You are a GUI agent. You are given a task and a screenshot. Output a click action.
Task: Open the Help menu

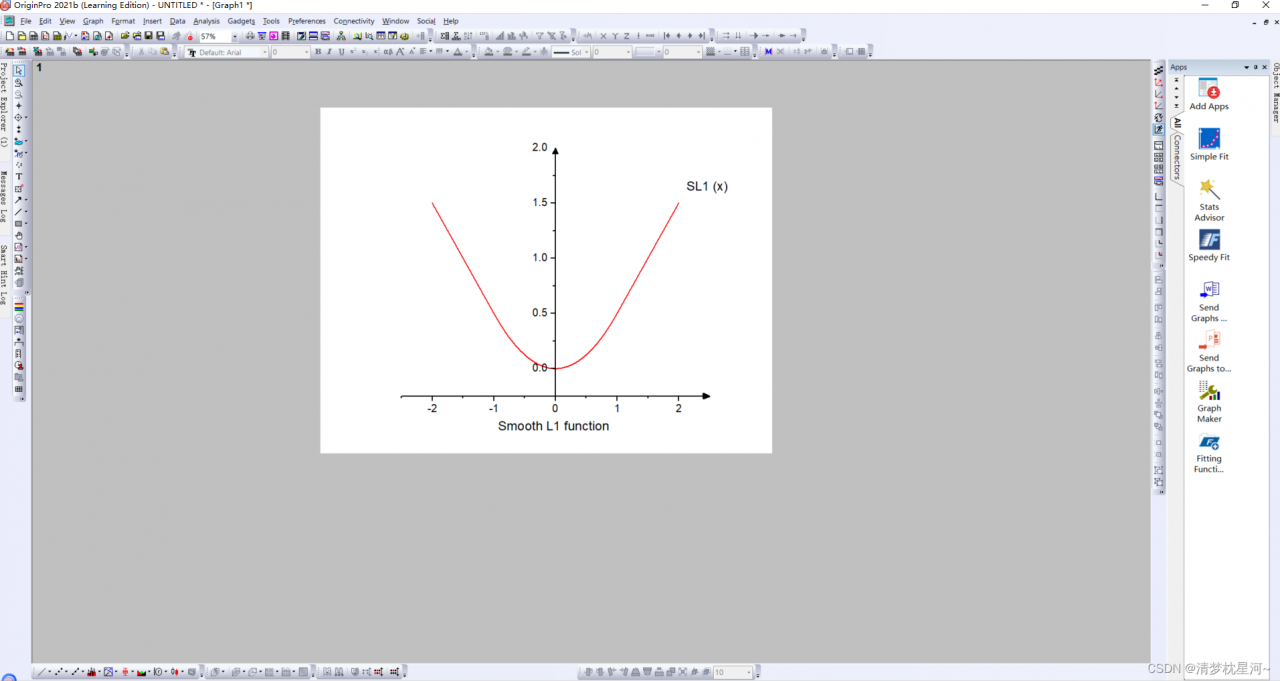pos(451,21)
